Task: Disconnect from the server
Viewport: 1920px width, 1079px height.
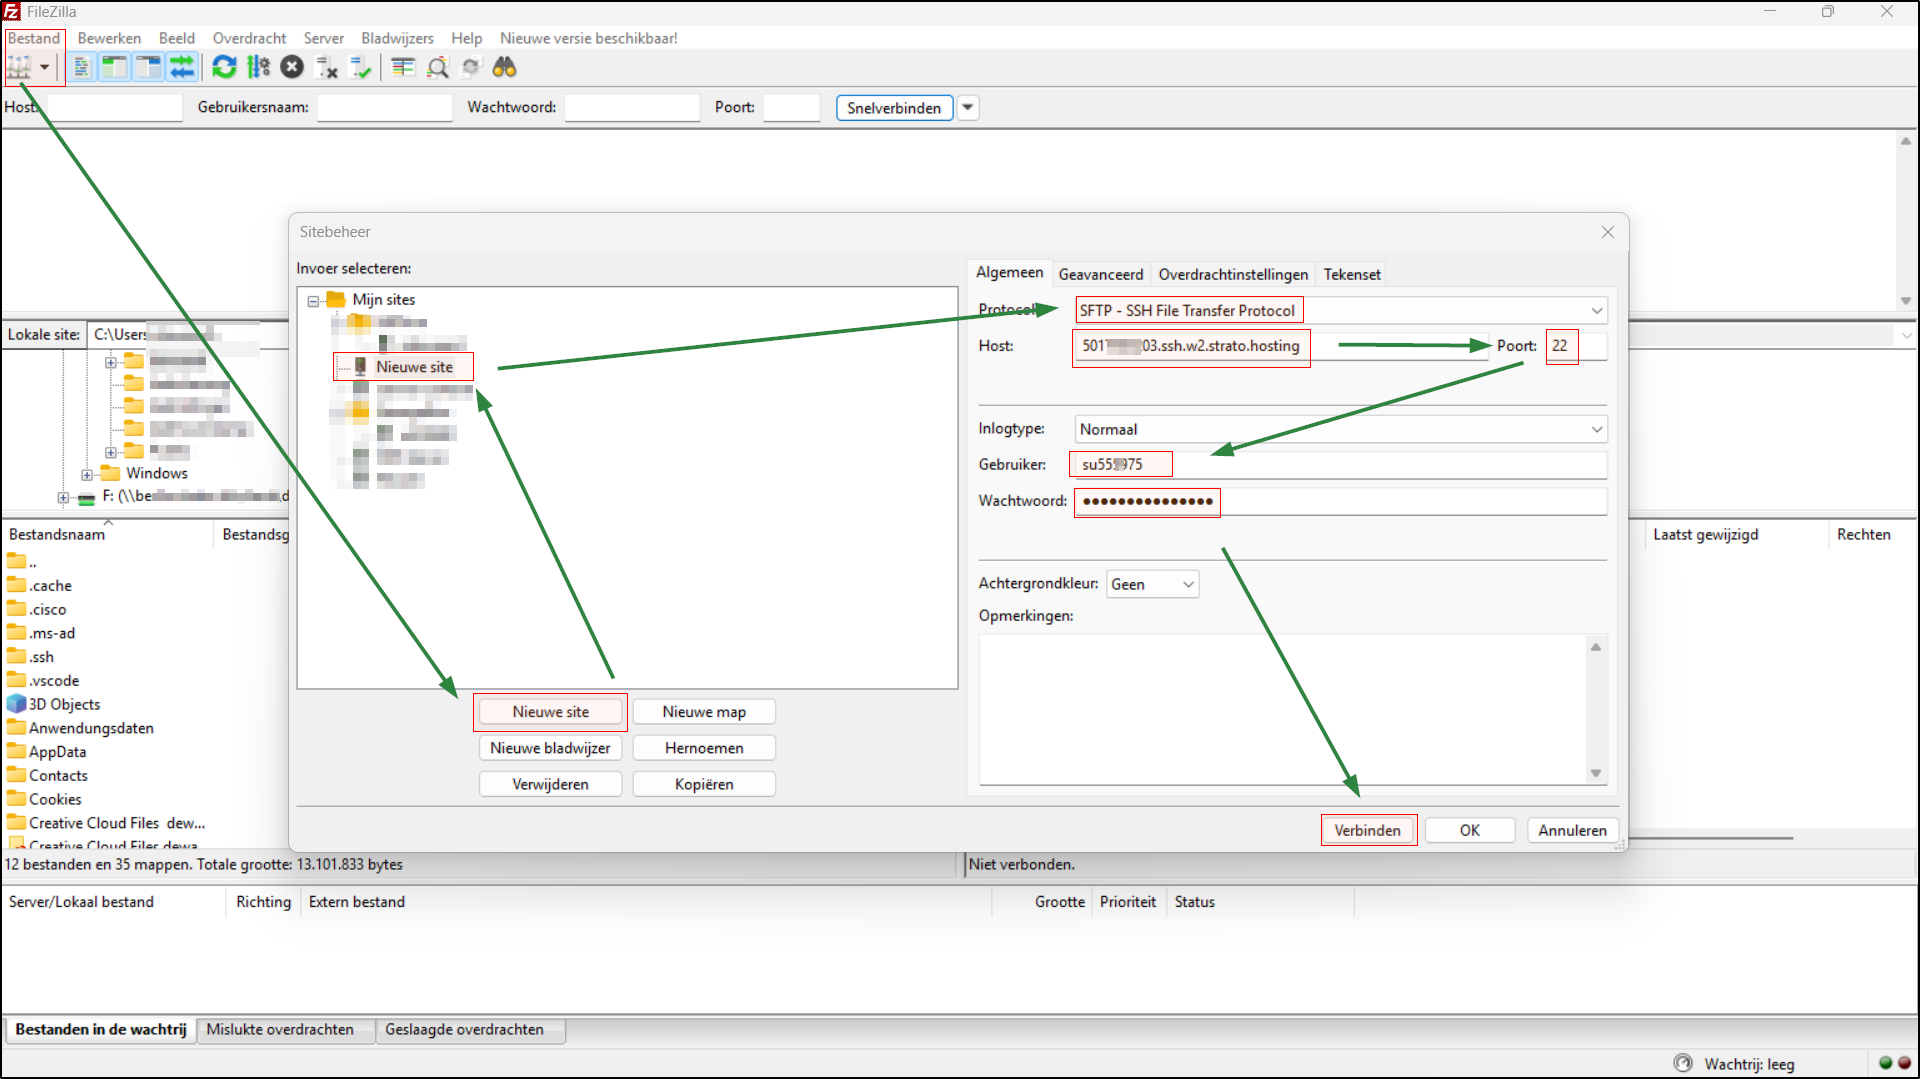Action: point(326,67)
